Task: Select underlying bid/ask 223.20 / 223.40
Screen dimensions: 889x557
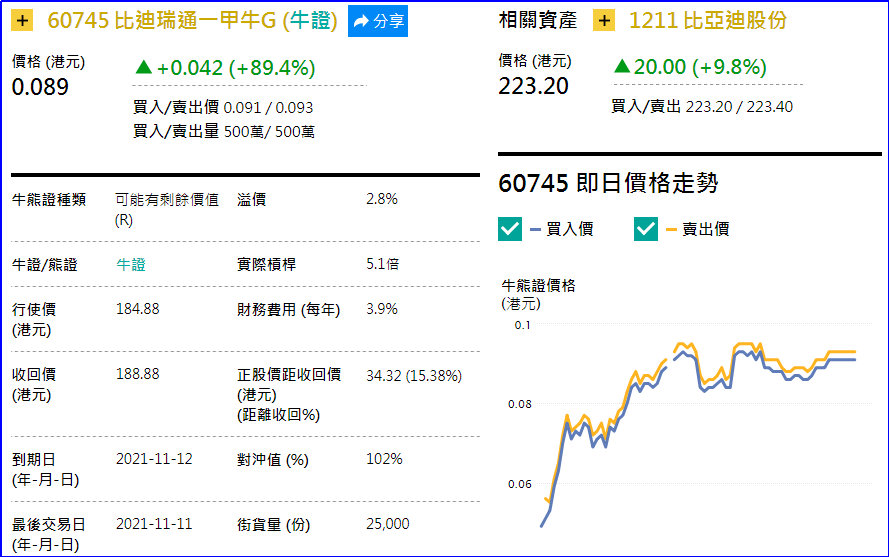Action: tap(739, 107)
